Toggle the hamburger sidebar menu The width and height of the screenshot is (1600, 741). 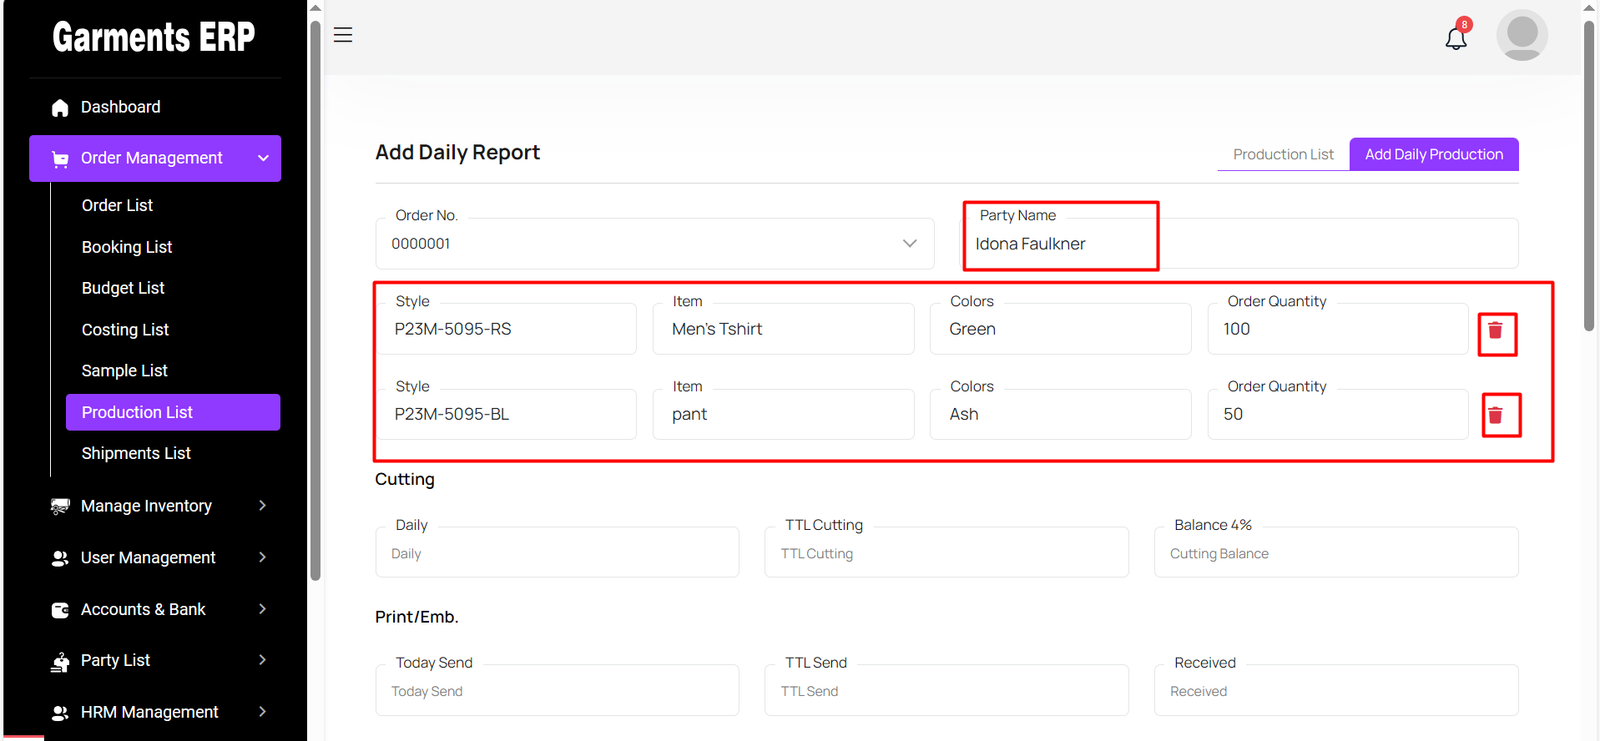(343, 35)
